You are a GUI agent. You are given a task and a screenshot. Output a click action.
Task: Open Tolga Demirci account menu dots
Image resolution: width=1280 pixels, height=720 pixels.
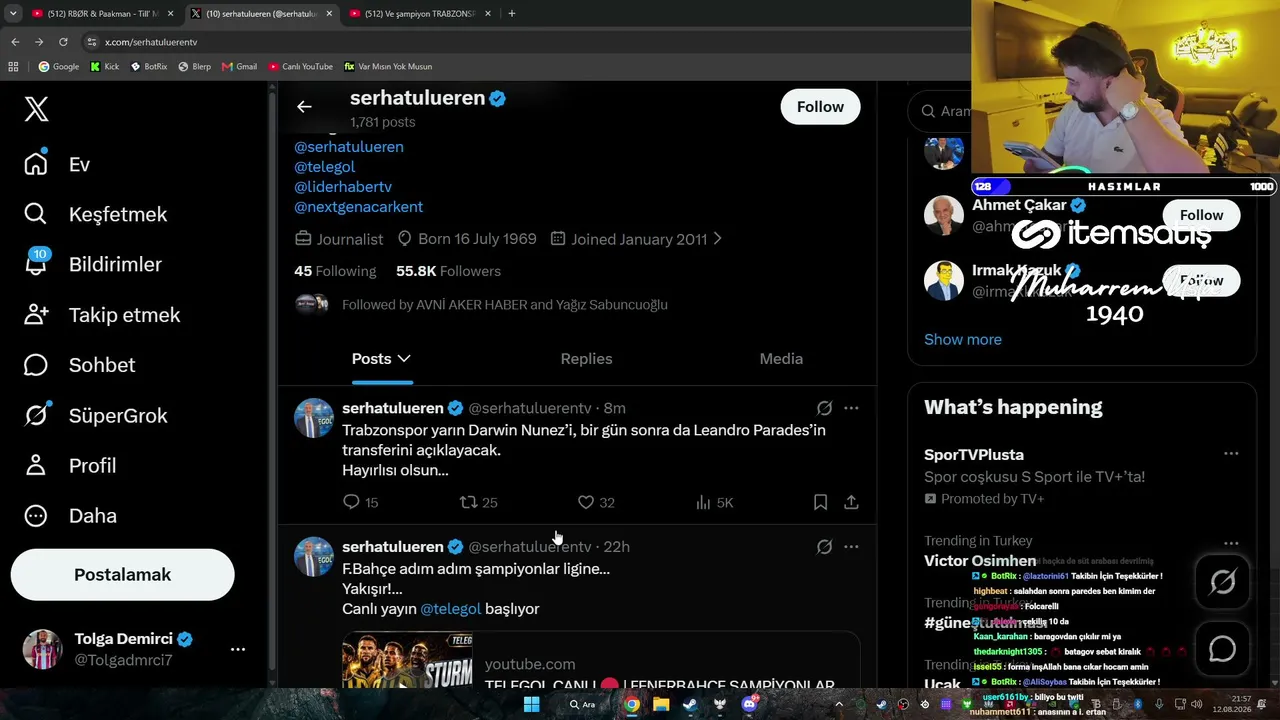point(238,649)
